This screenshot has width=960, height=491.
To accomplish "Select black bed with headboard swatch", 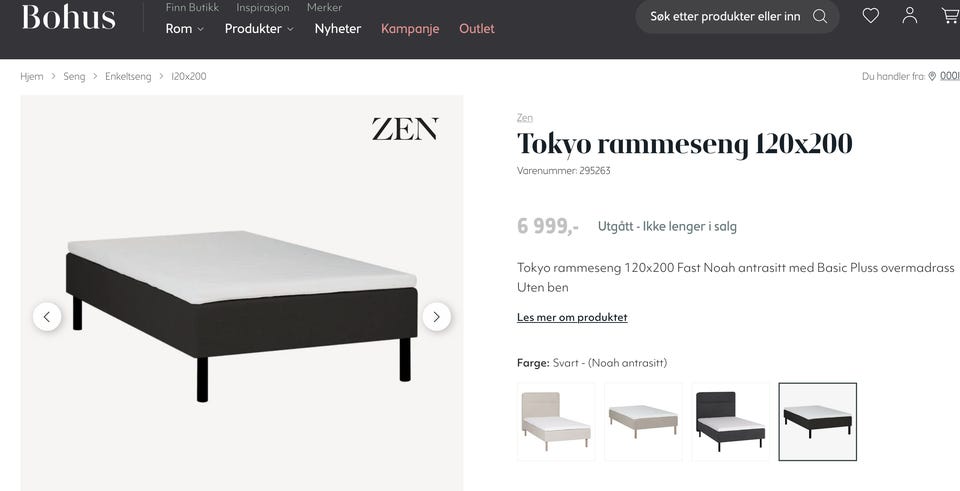I will click(x=730, y=422).
